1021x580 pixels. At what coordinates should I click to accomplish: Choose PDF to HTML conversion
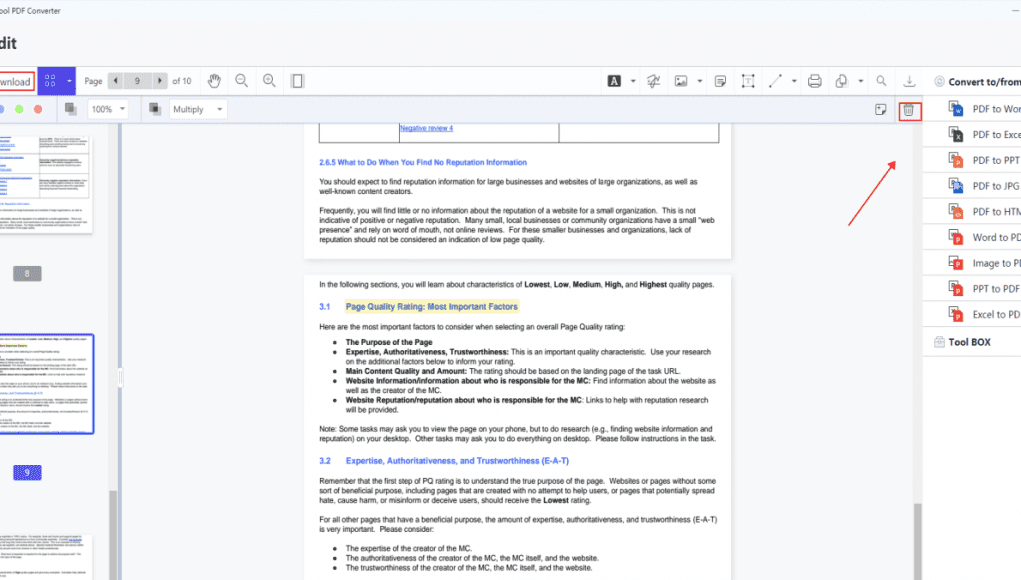click(x=985, y=212)
